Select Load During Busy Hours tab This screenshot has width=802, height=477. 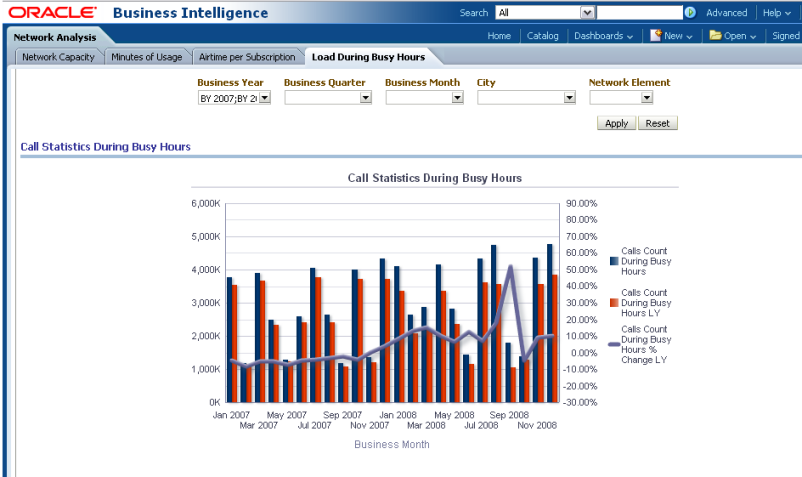point(368,57)
